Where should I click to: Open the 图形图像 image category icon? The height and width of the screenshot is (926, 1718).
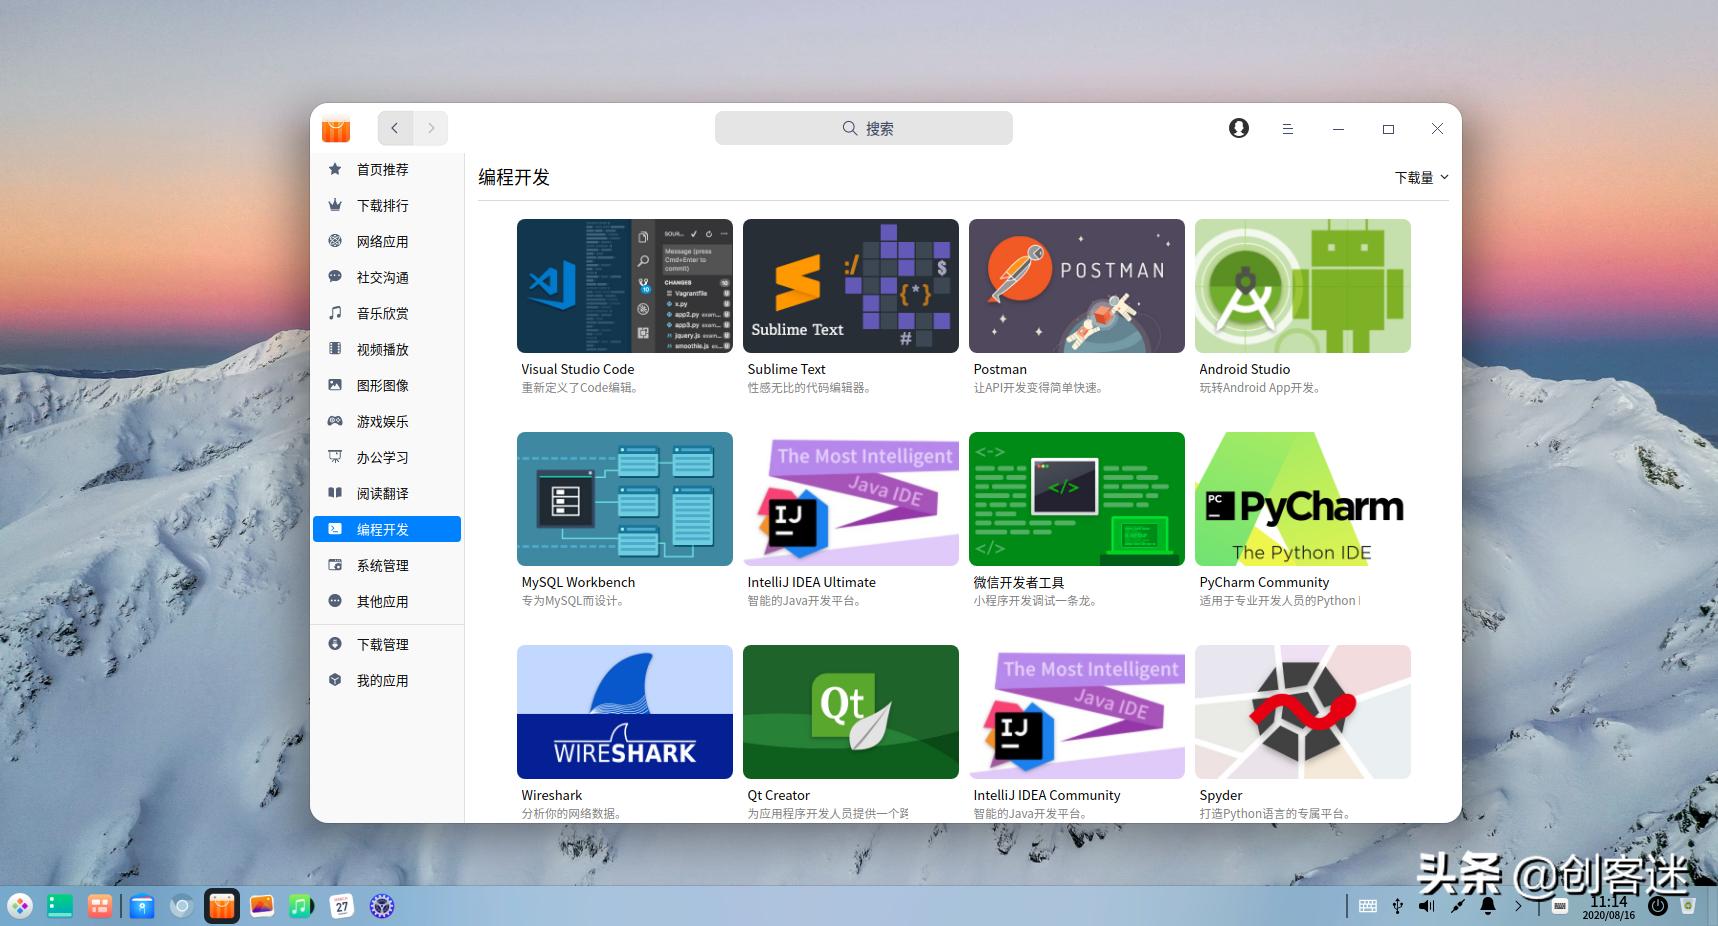point(334,385)
